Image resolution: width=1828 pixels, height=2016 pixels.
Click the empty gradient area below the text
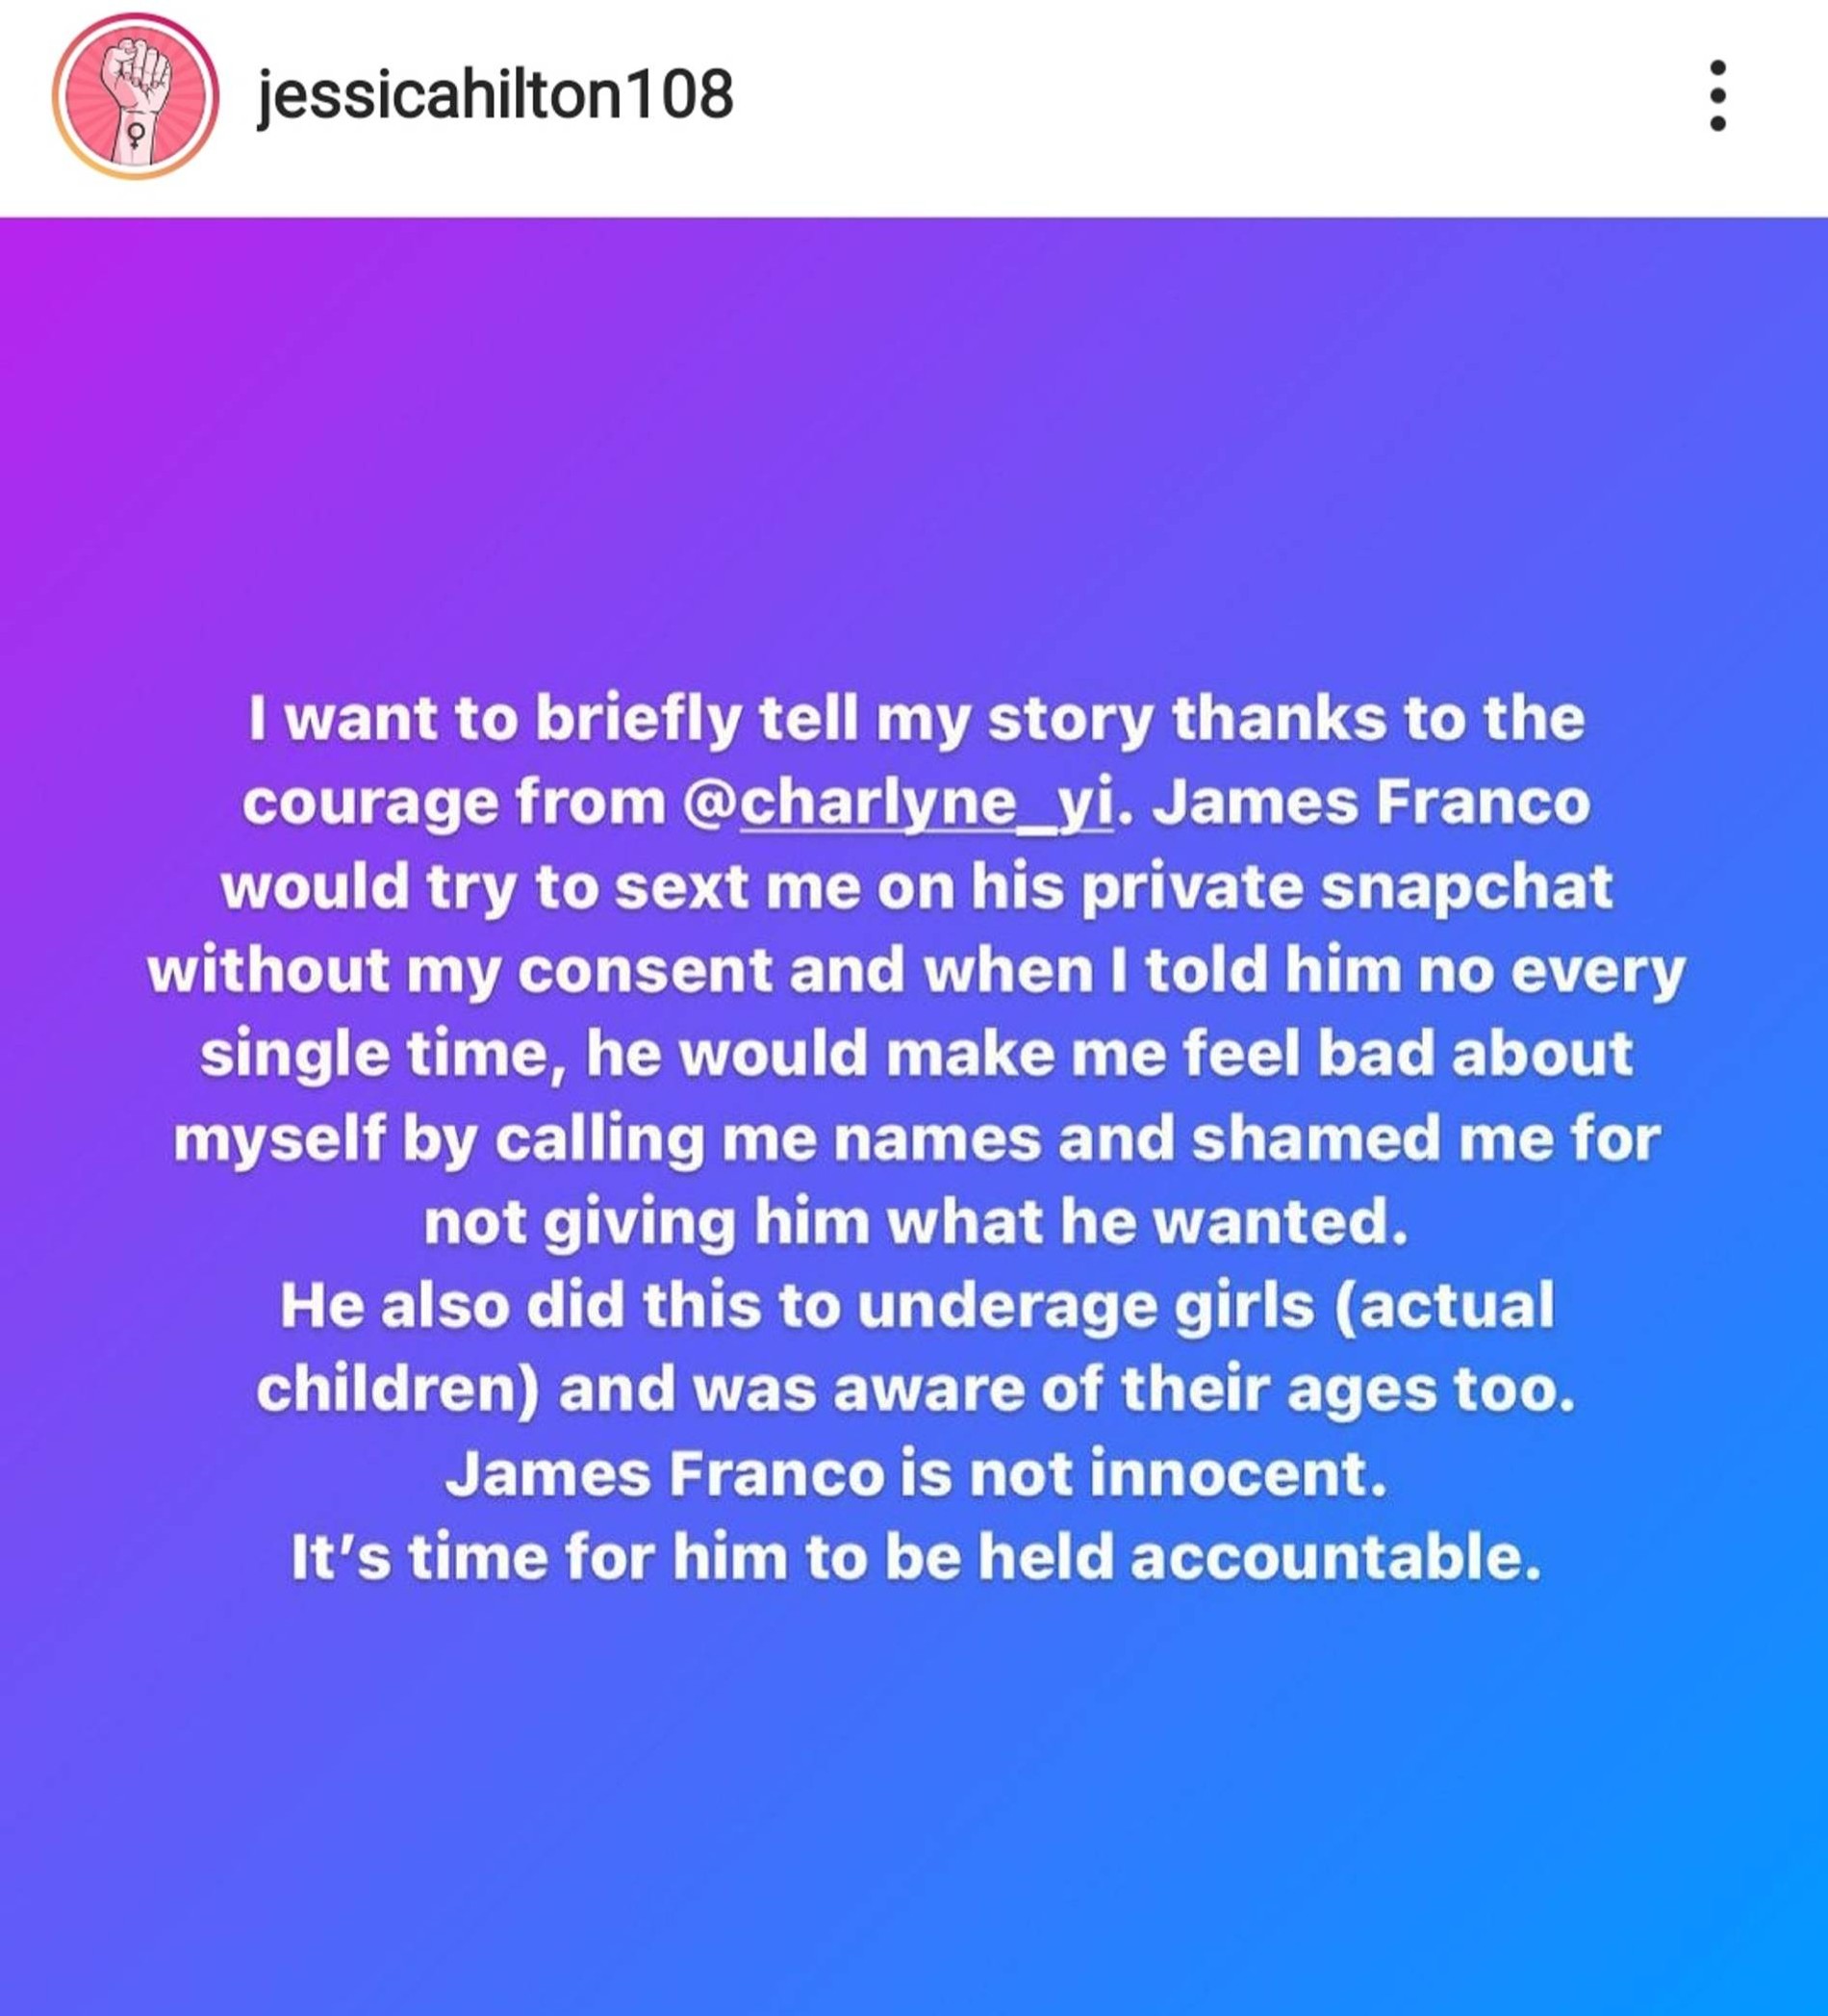[x=914, y=1800]
